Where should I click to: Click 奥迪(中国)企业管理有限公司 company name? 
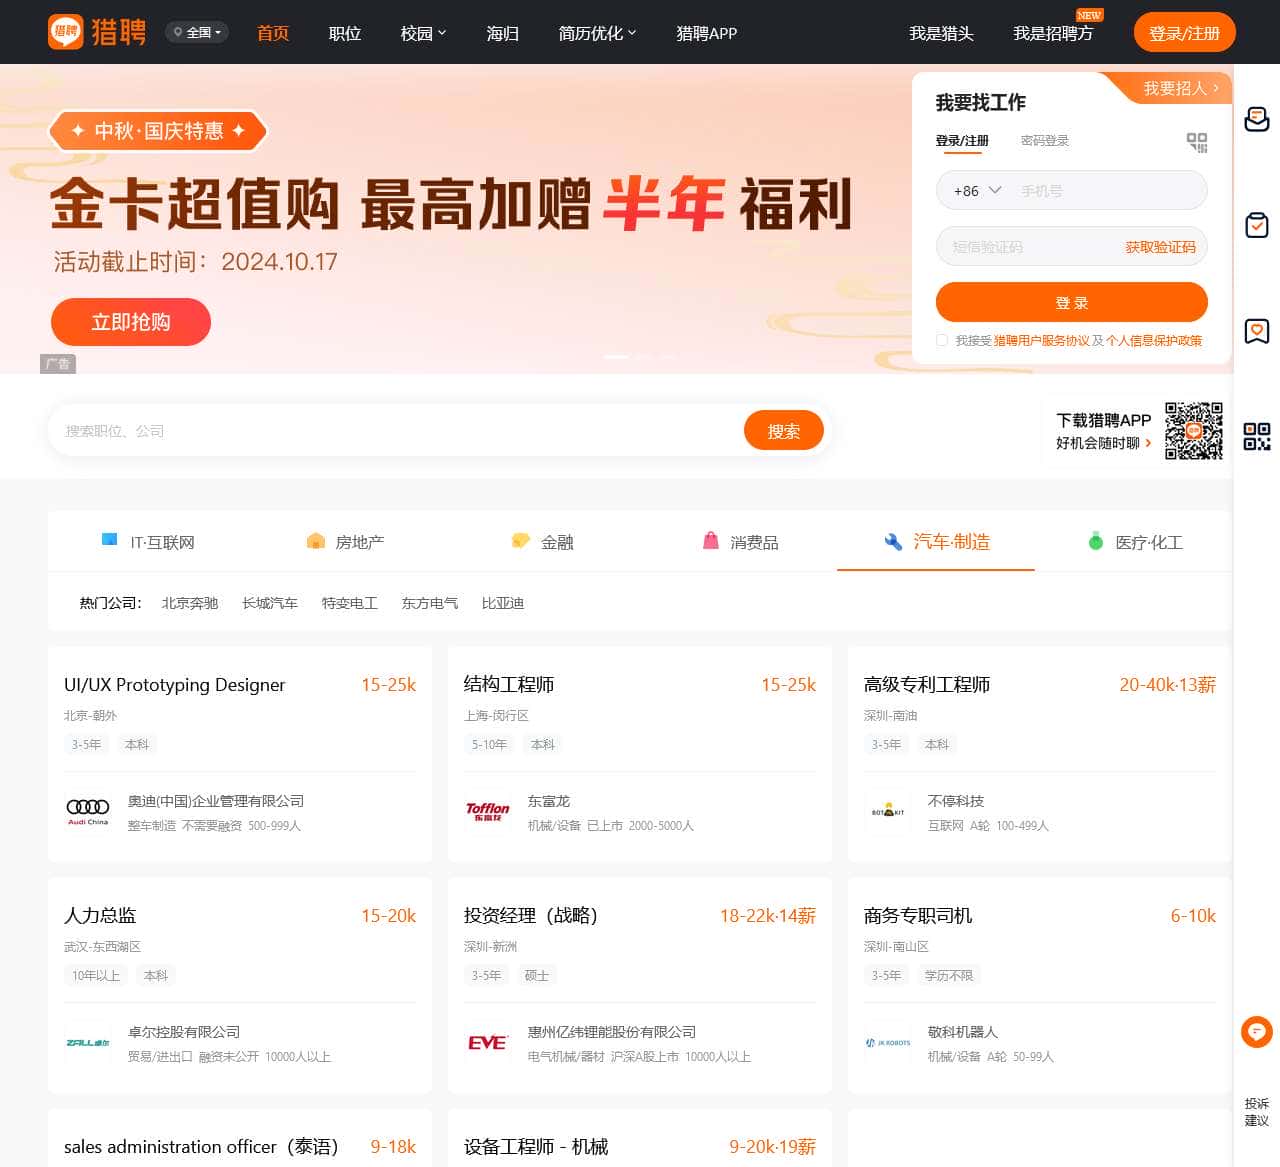coord(216,801)
